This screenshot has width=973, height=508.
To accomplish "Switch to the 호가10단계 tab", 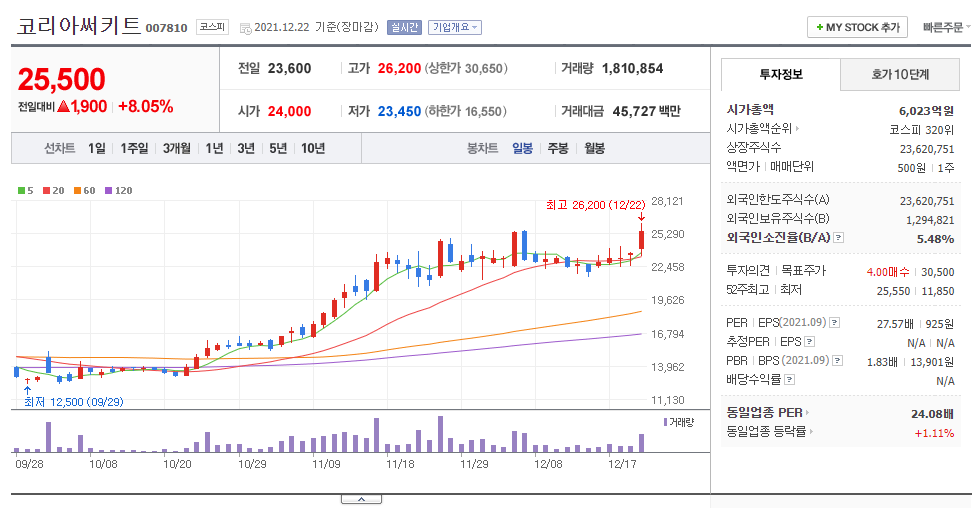I will tap(900, 74).
